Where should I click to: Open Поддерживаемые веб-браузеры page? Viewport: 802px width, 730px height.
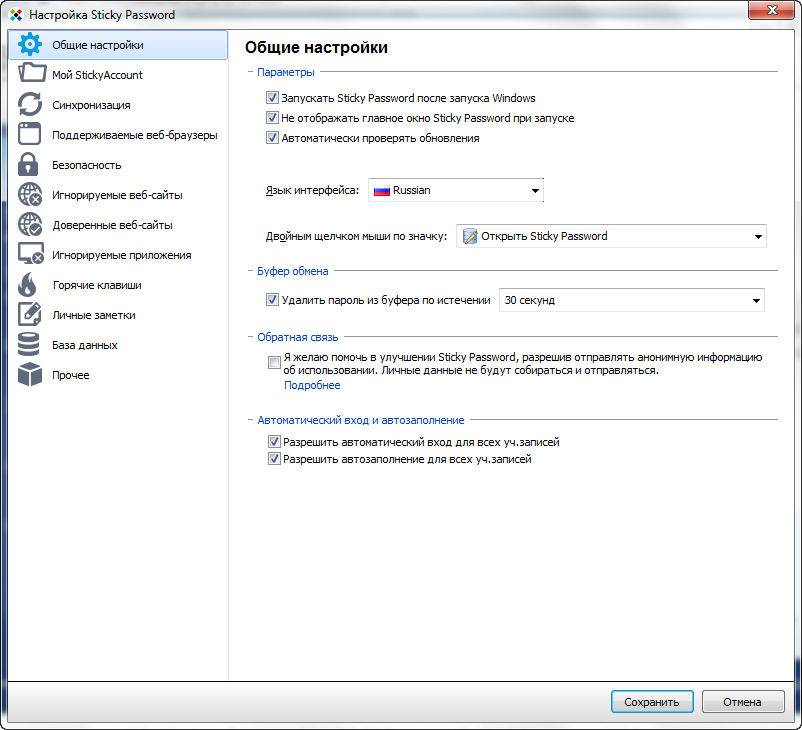(118, 135)
